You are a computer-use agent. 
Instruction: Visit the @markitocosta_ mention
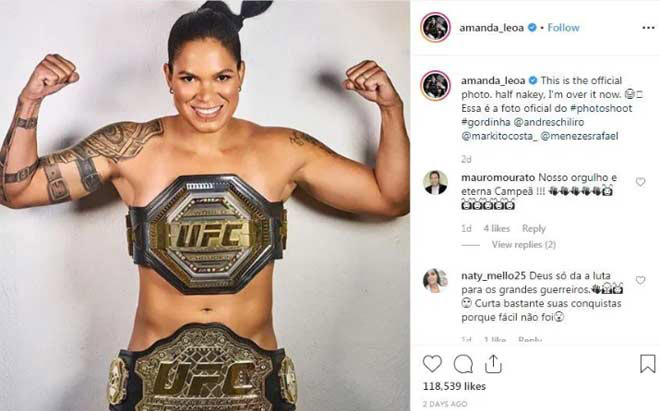(x=500, y=136)
